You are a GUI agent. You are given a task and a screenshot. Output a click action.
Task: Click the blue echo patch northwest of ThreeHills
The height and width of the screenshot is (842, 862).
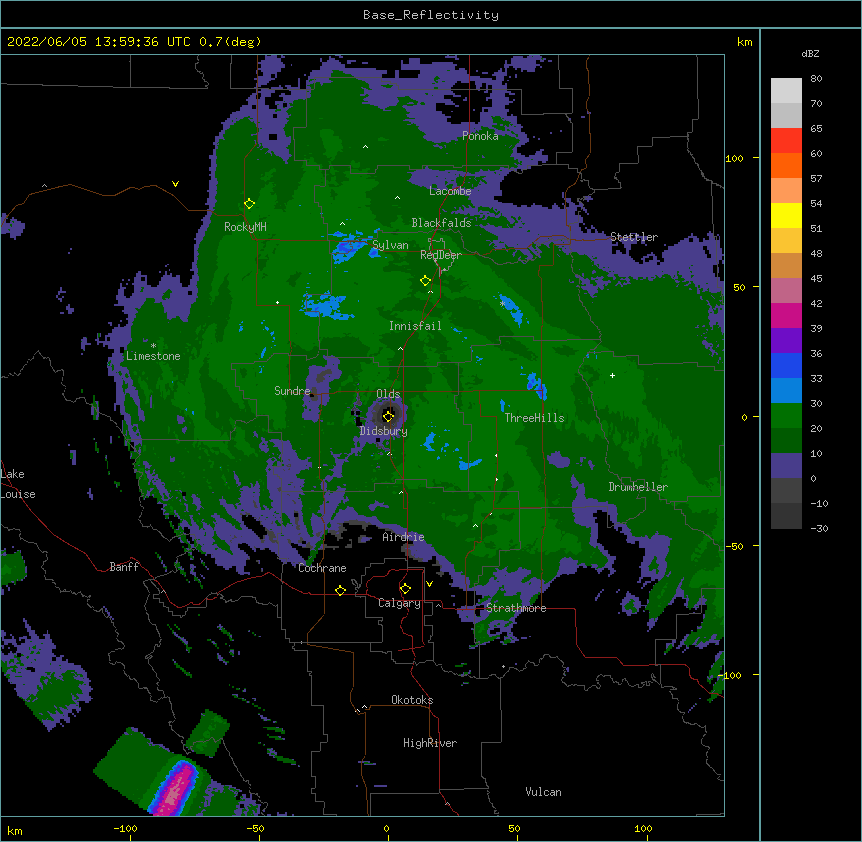click(x=537, y=385)
